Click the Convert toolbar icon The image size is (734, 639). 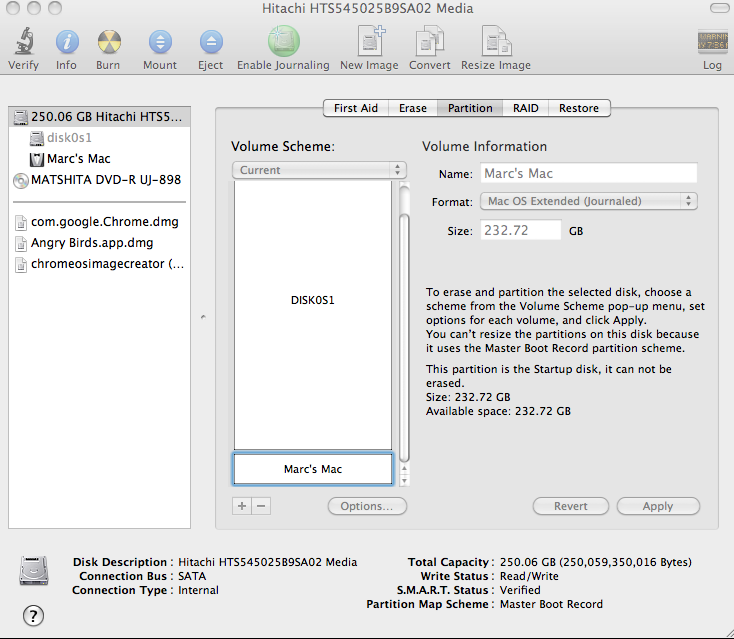[430, 41]
